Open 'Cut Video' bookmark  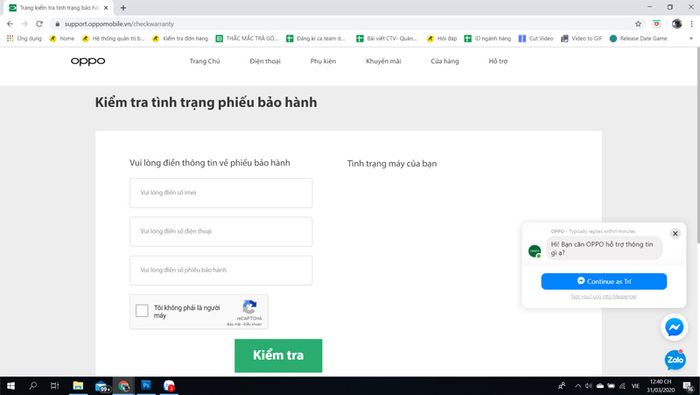point(536,38)
